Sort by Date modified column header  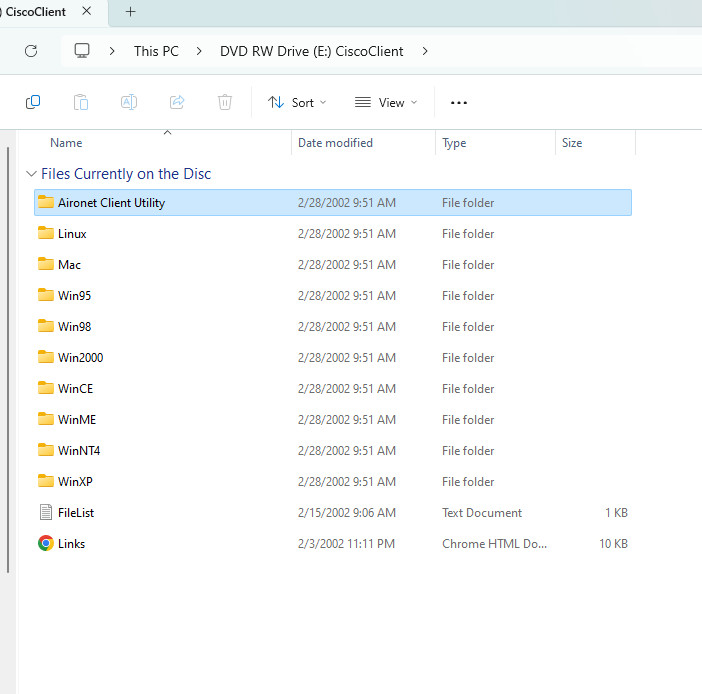(335, 143)
